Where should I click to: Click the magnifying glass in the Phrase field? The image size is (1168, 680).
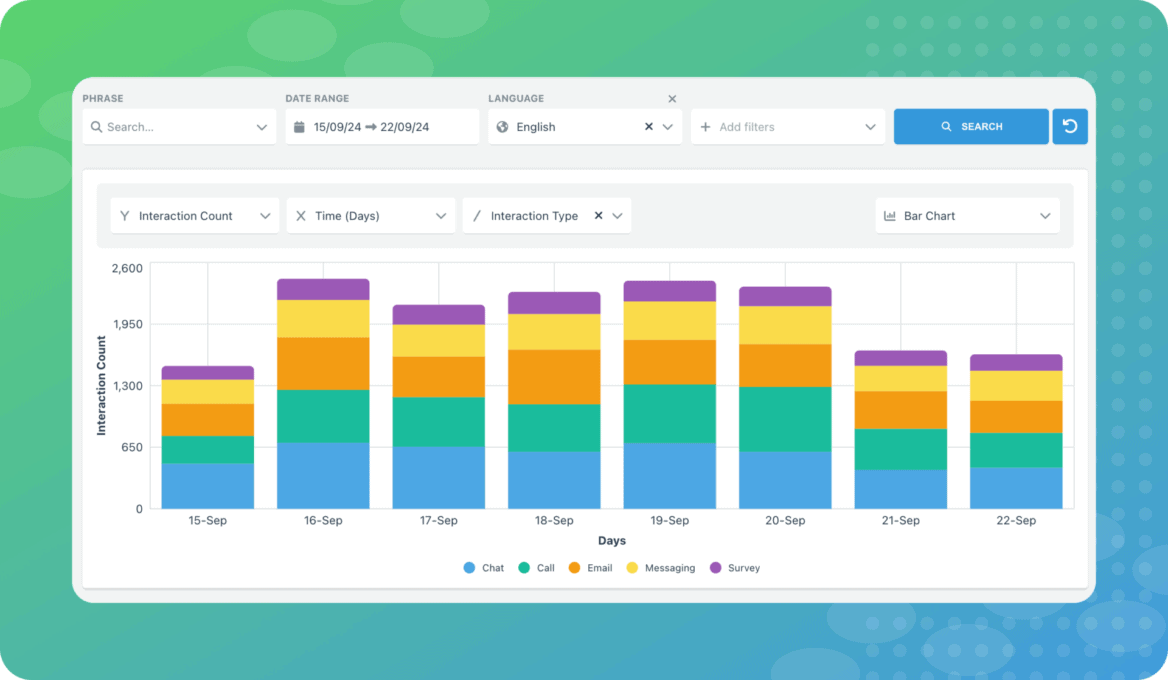95,127
